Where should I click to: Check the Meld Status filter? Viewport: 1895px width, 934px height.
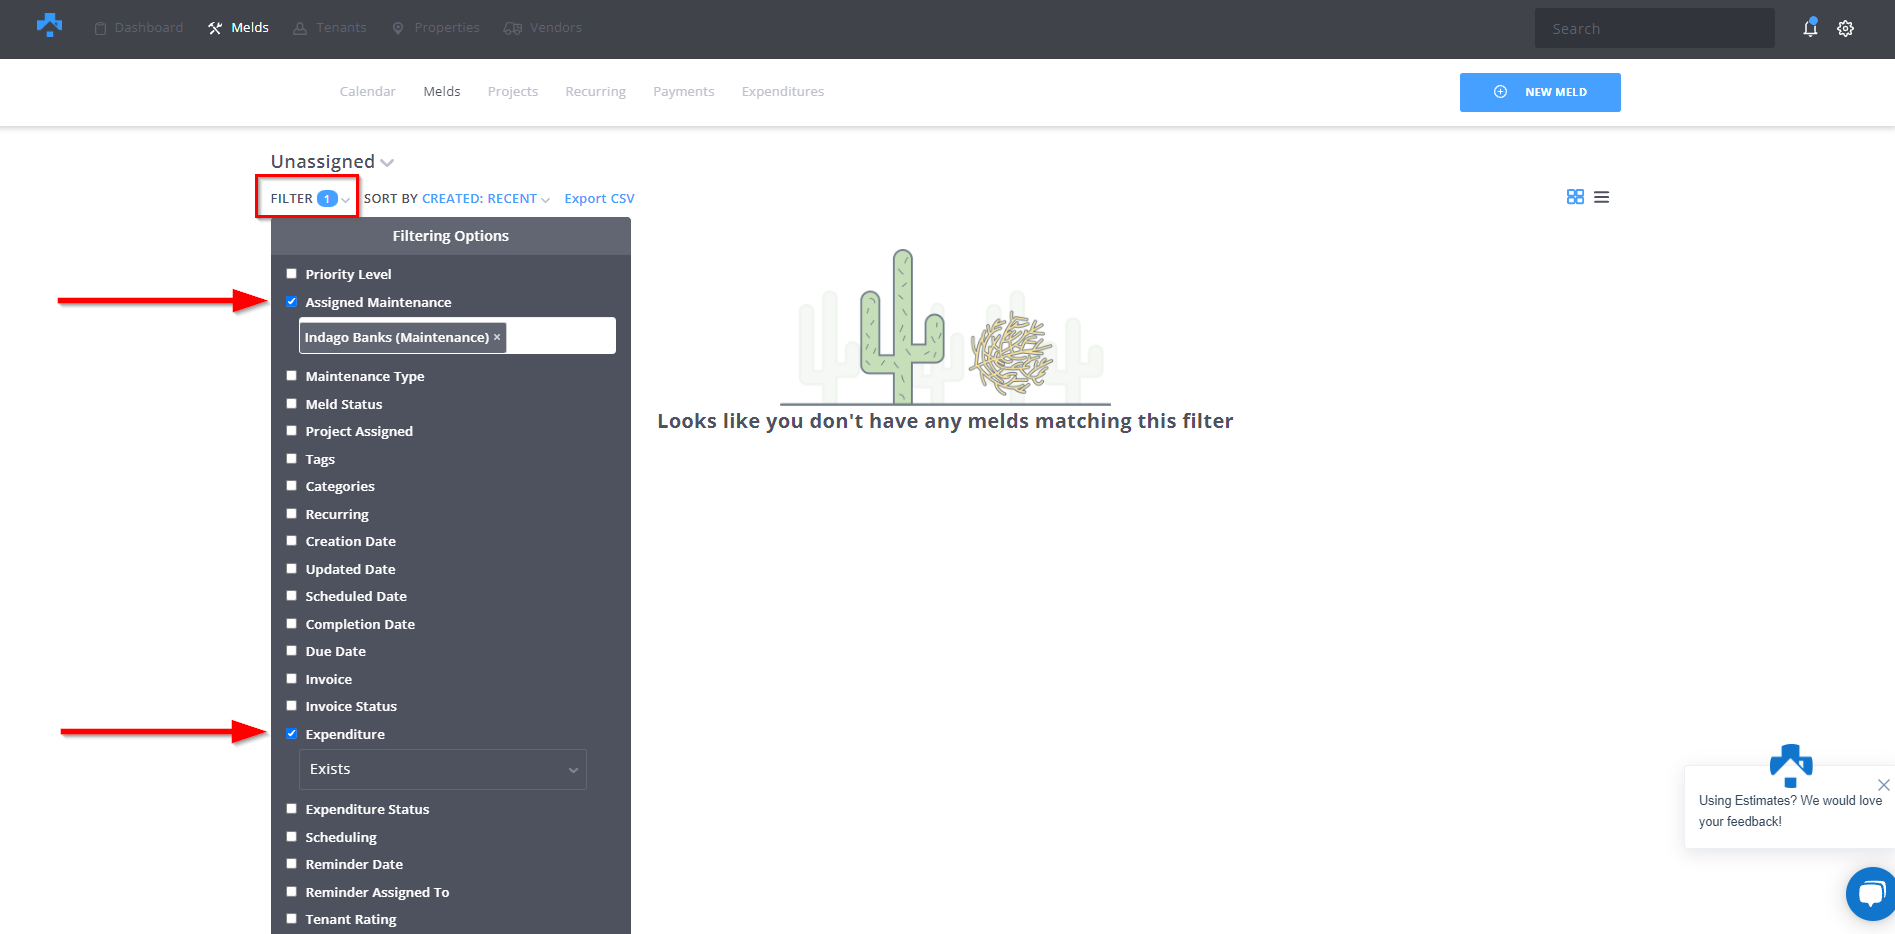point(292,403)
